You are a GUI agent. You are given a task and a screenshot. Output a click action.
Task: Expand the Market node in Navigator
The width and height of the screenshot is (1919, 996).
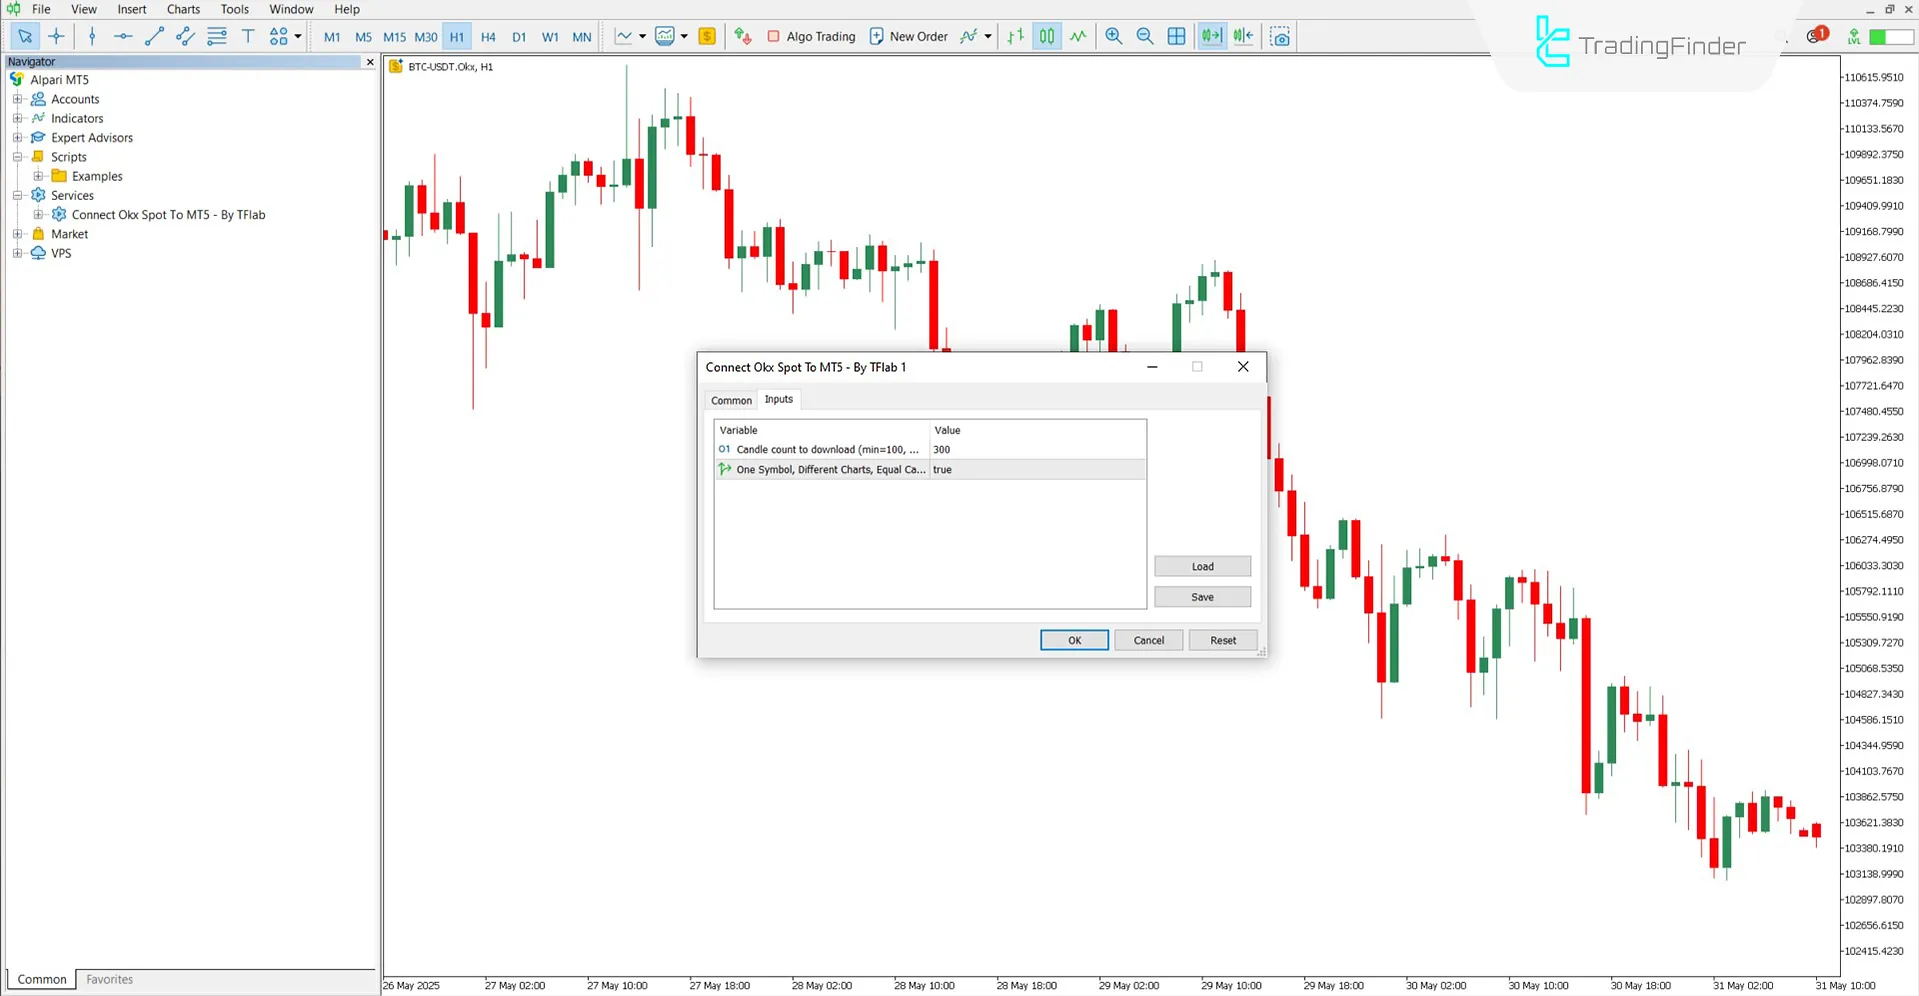coord(18,233)
